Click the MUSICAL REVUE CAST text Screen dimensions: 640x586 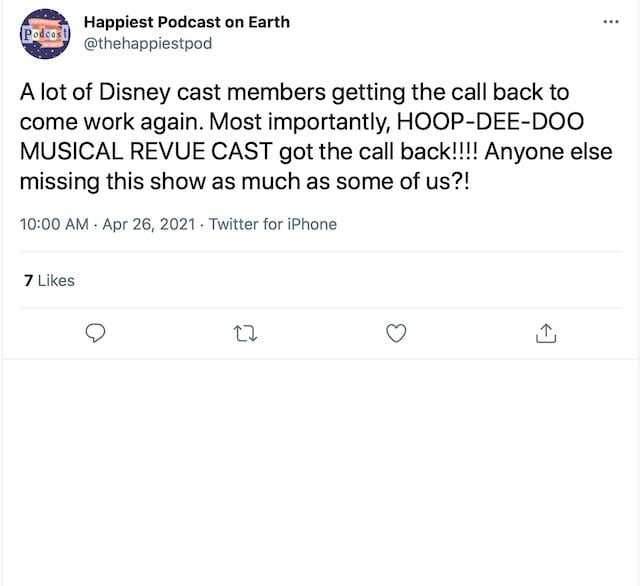[x=146, y=151]
